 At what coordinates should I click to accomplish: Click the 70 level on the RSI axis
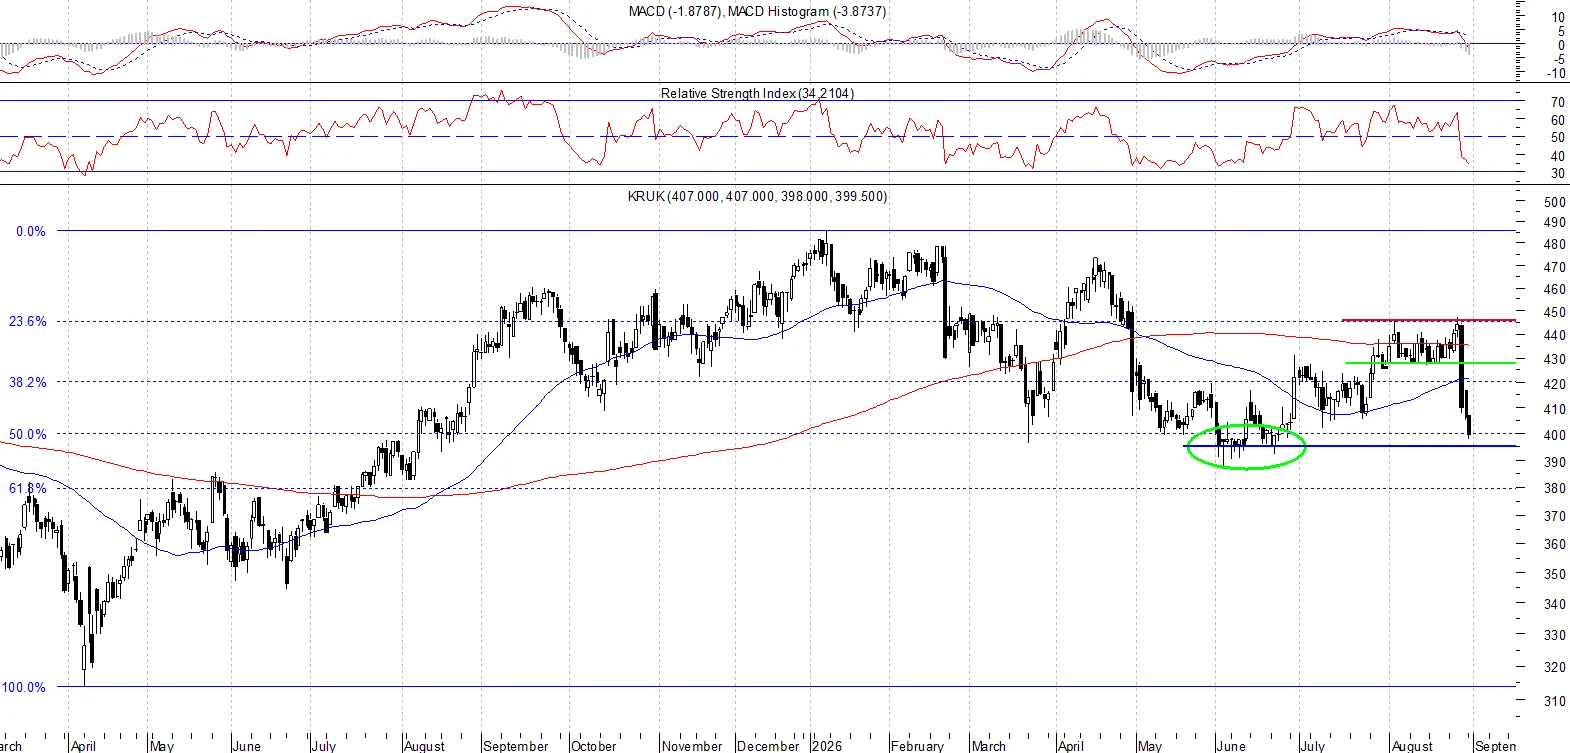[1557, 102]
